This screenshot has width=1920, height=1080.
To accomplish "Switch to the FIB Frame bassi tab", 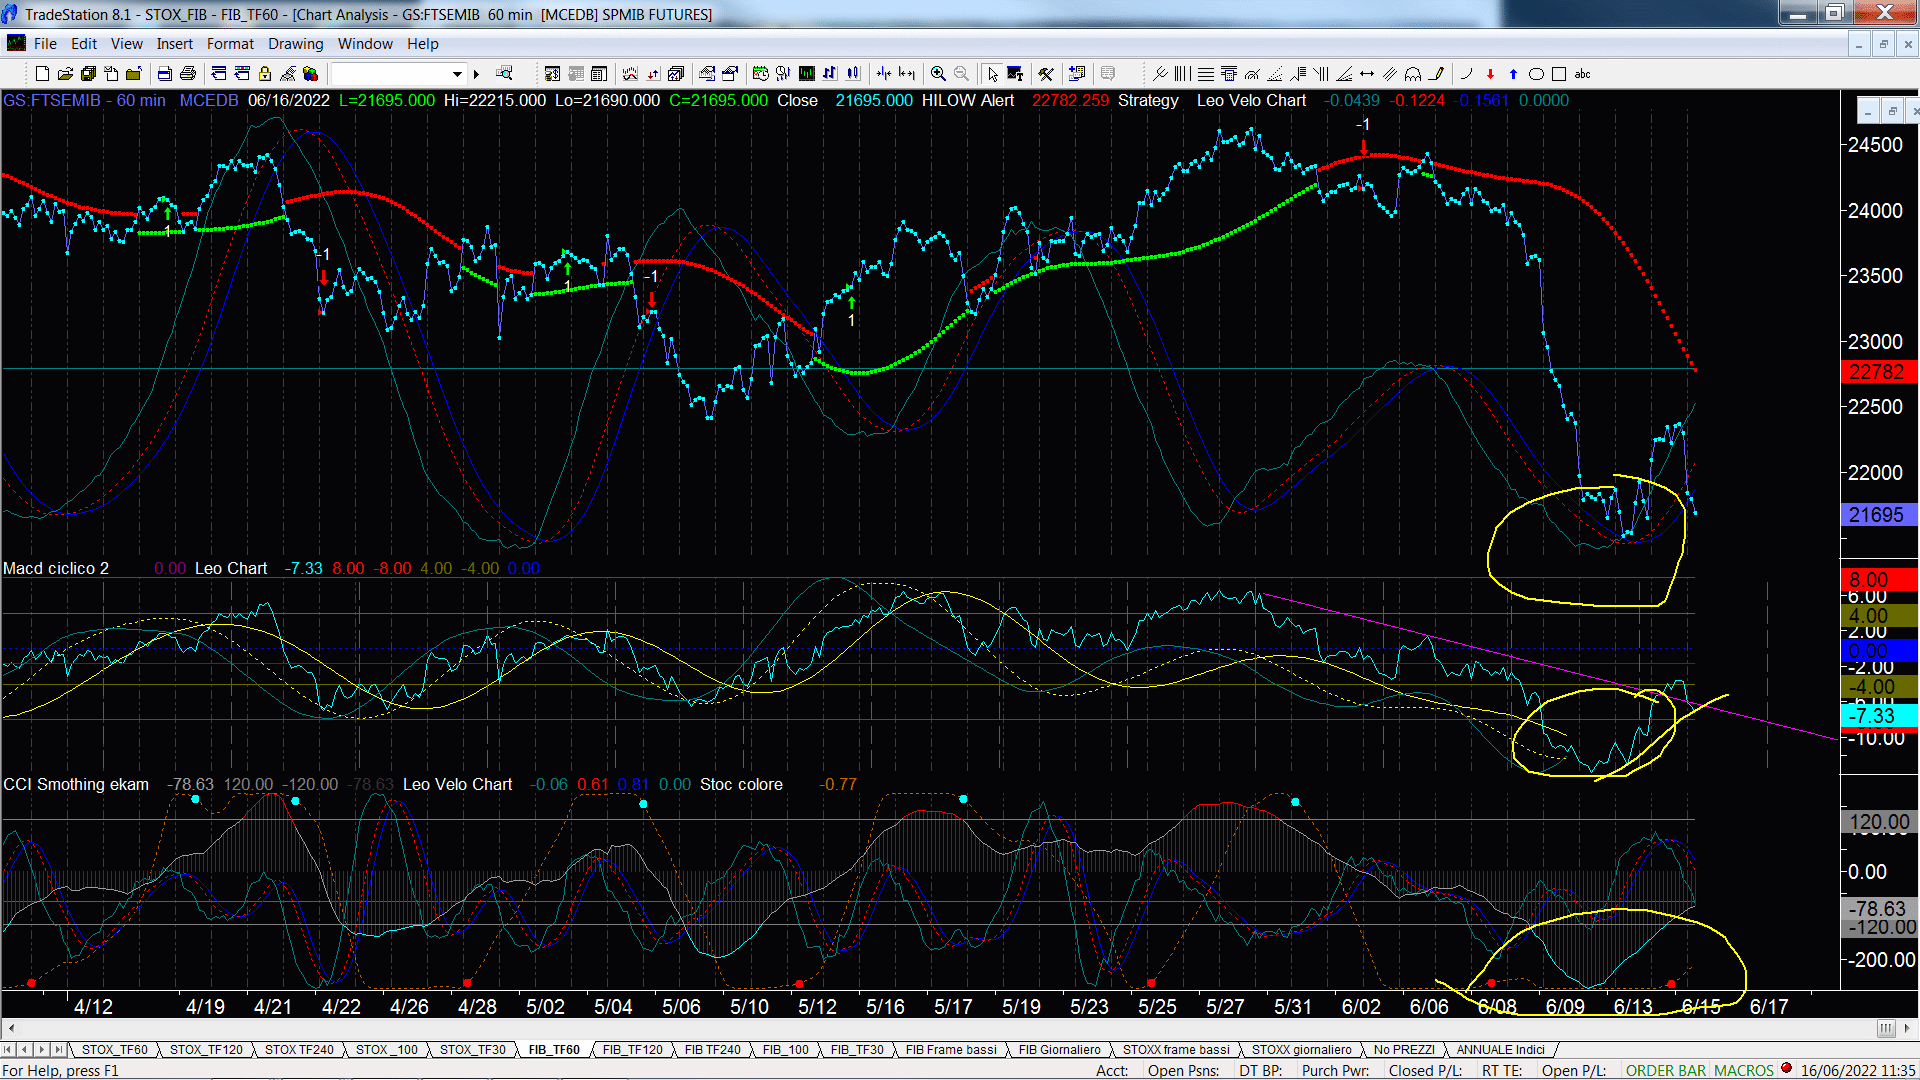I will (951, 1050).
